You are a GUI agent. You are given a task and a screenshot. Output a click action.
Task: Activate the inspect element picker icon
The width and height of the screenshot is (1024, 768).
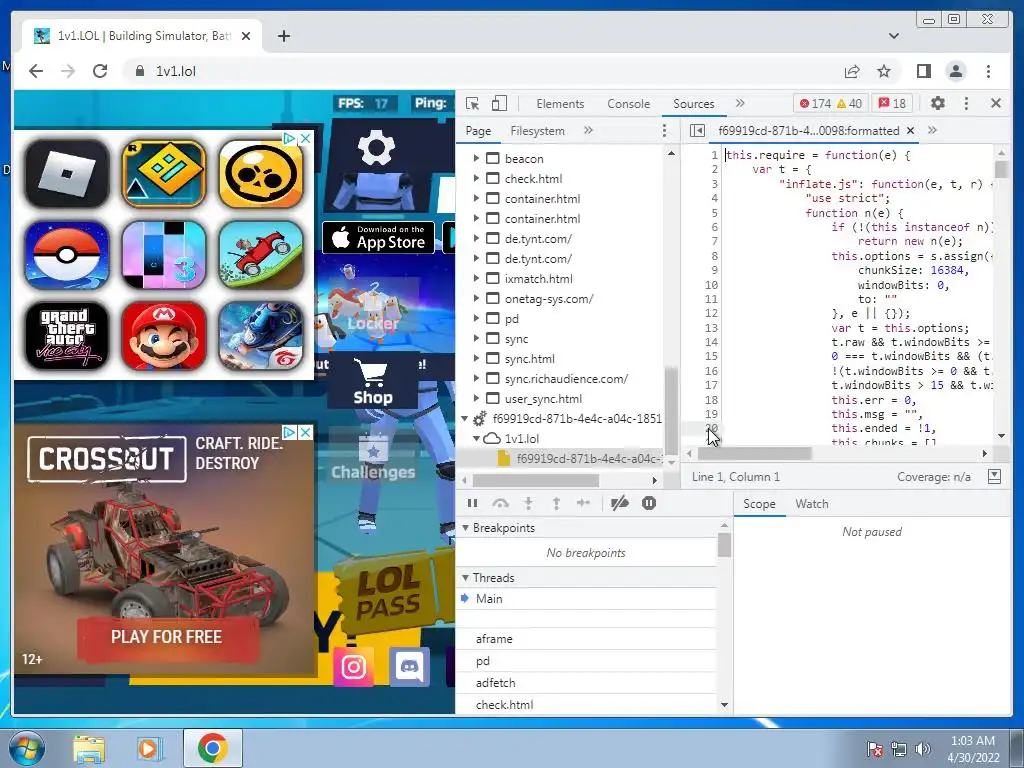472,103
